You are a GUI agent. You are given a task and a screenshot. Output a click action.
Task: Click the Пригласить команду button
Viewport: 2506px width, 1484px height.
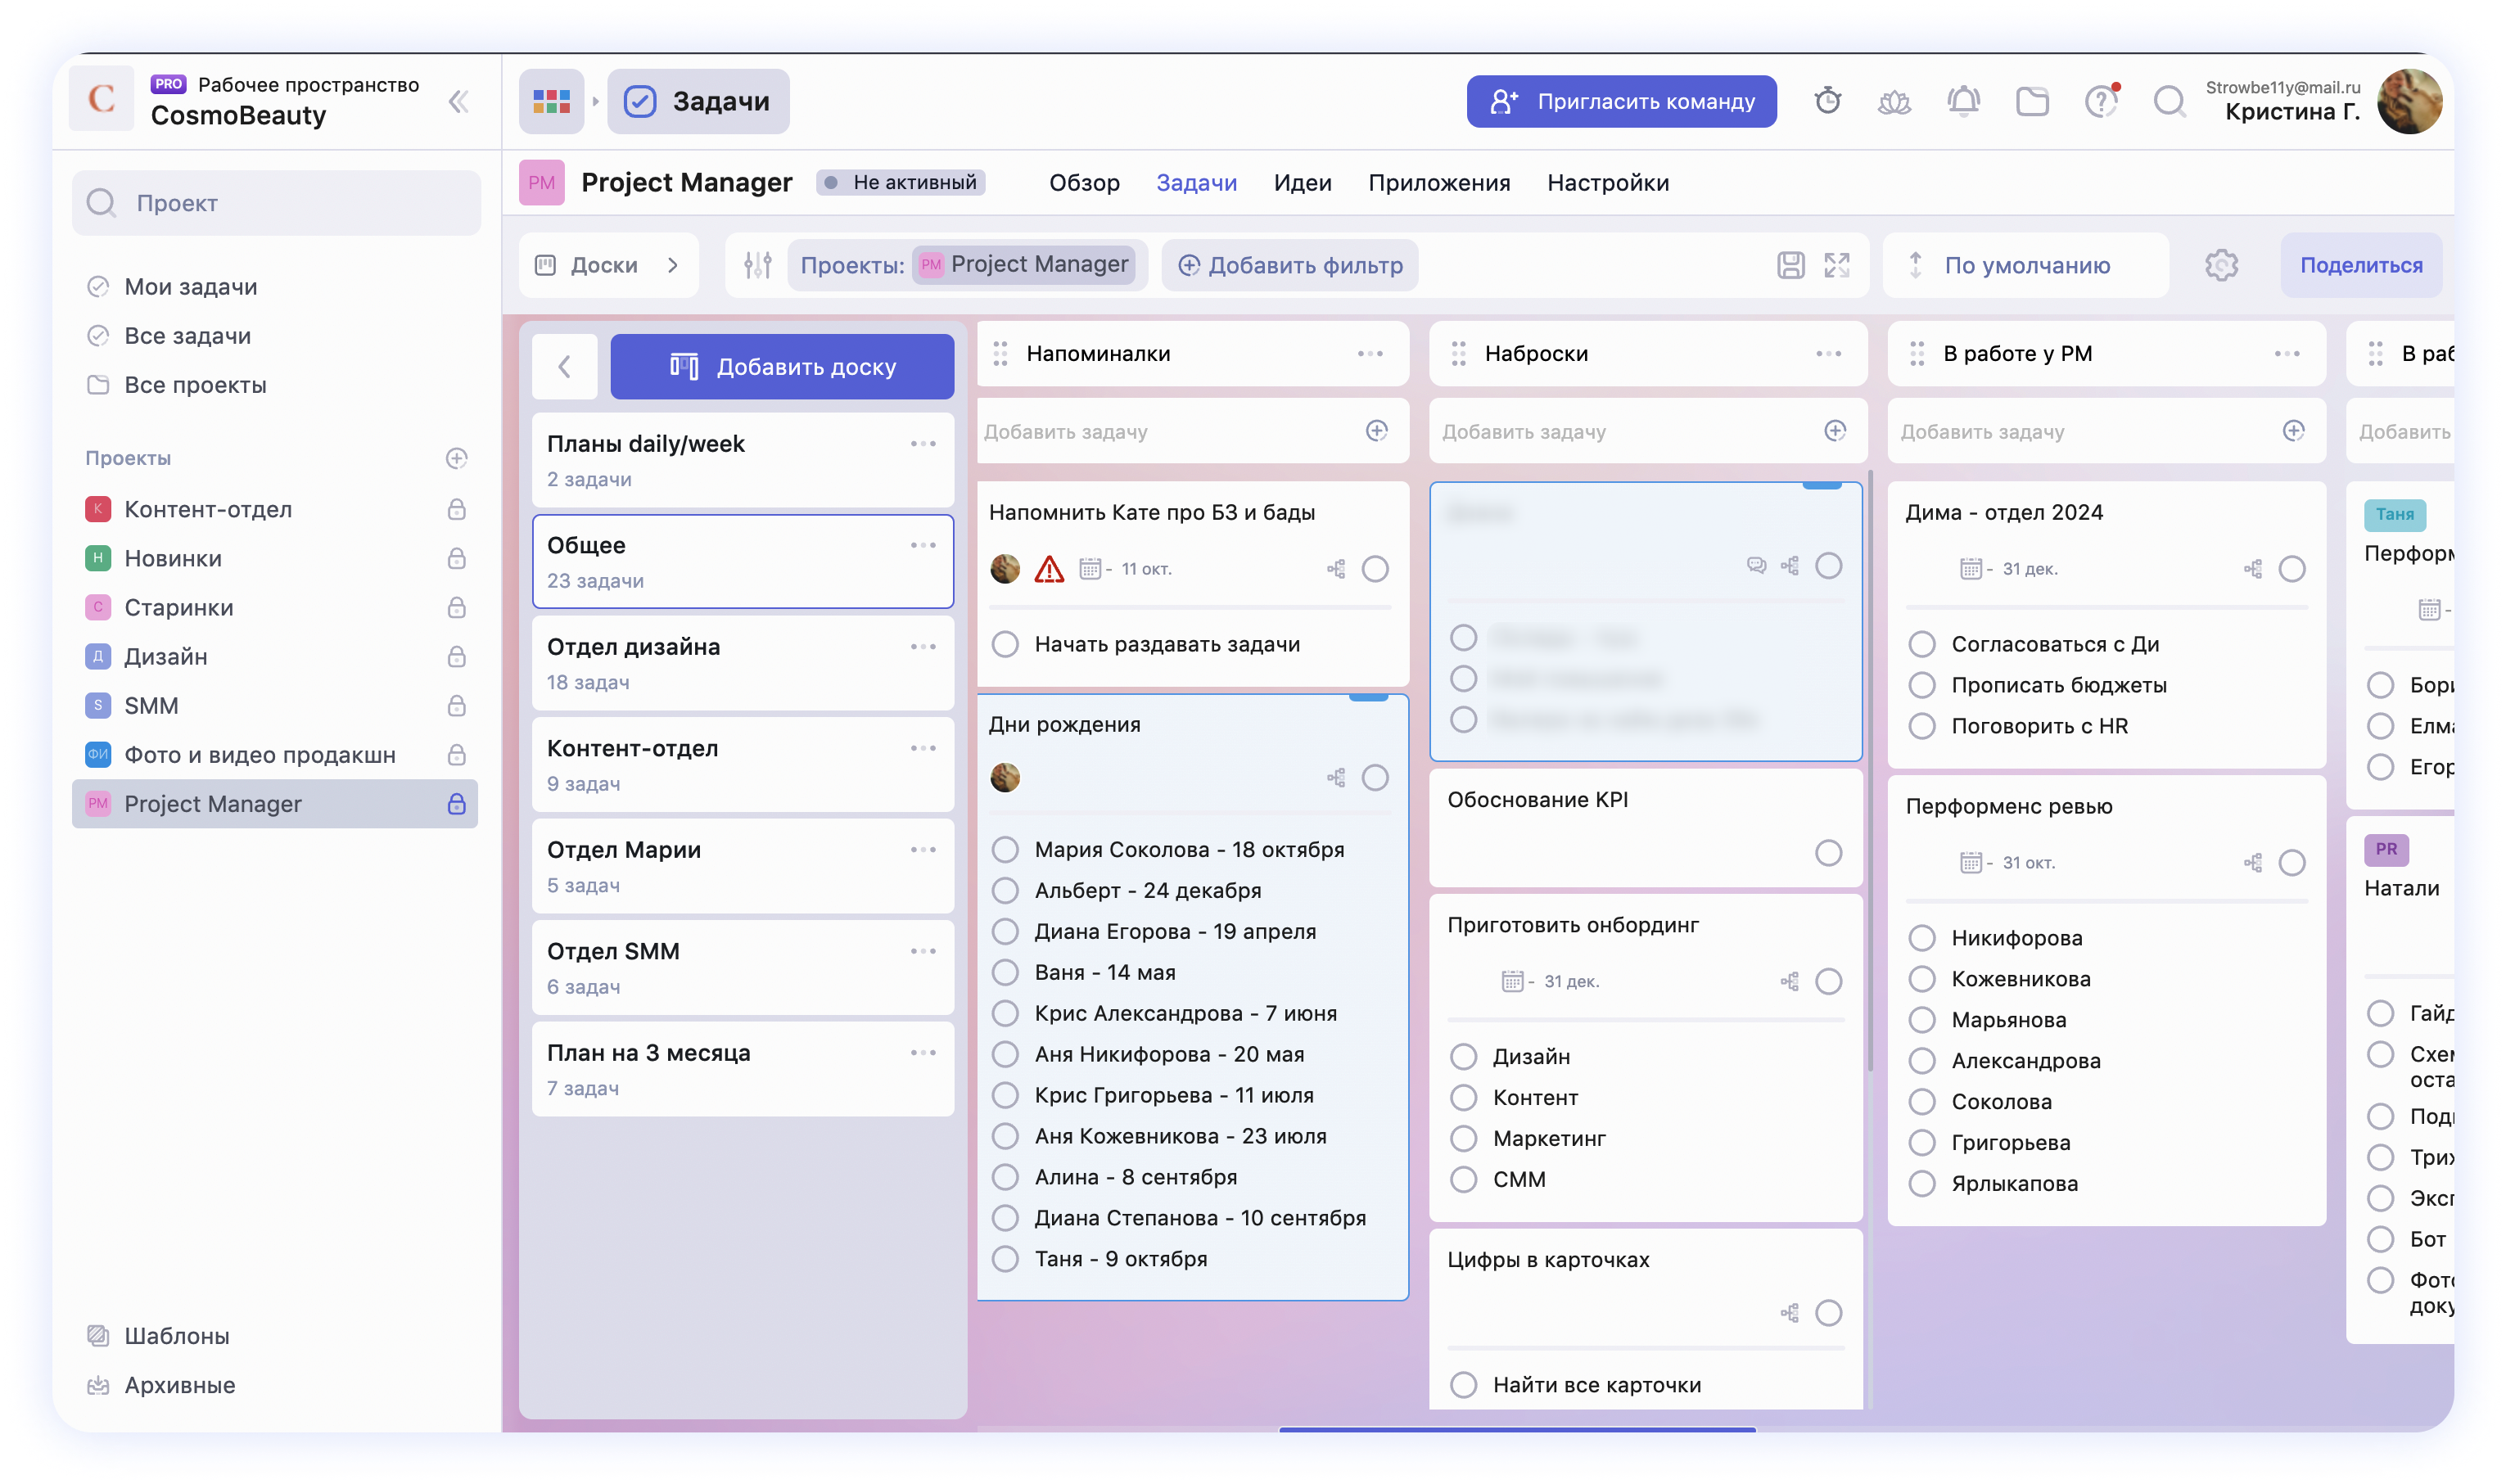pyautogui.click(x=1621, y=101)
